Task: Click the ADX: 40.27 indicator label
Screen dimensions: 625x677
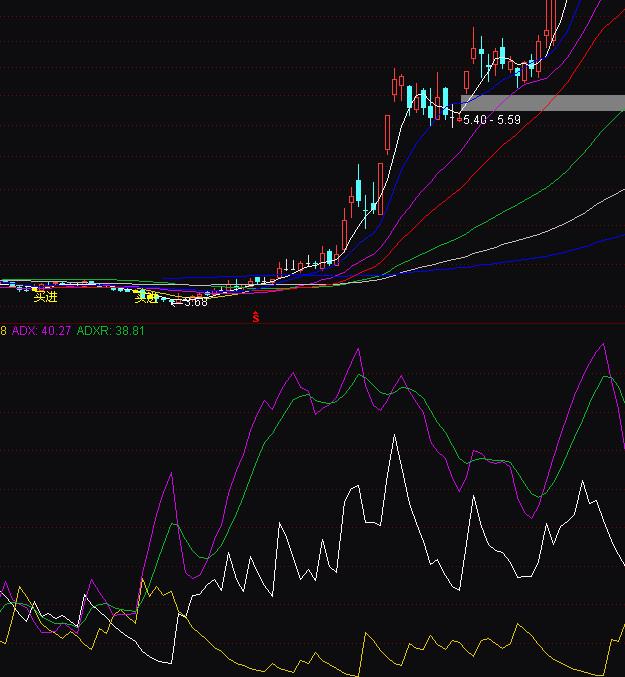Action: coord(41,331)
